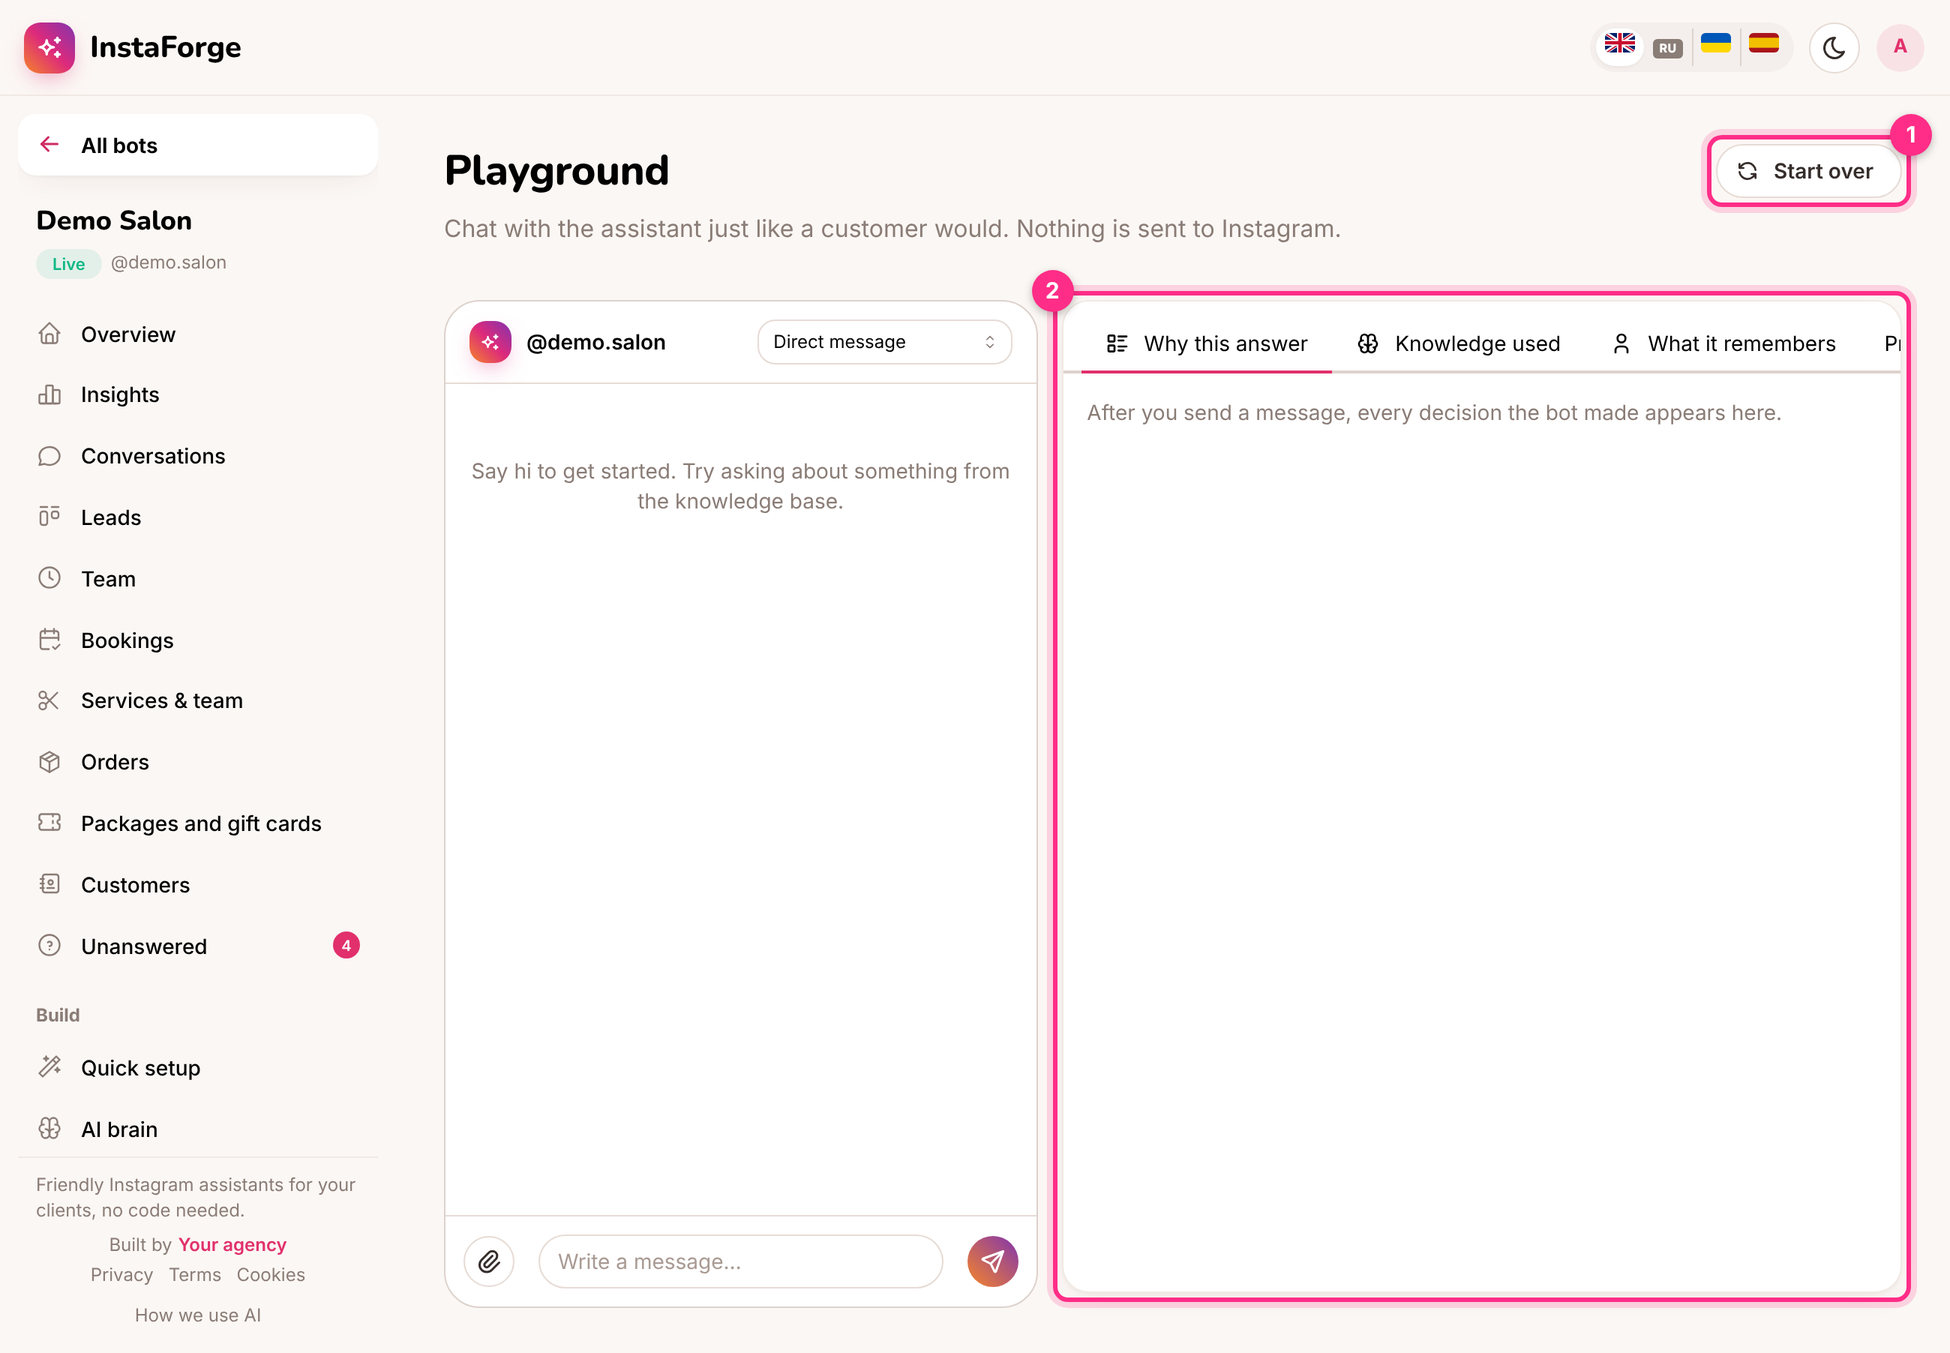Open How we use AI link
This screenshot has height=1353, width=1950.
[x=198, y=1315]
